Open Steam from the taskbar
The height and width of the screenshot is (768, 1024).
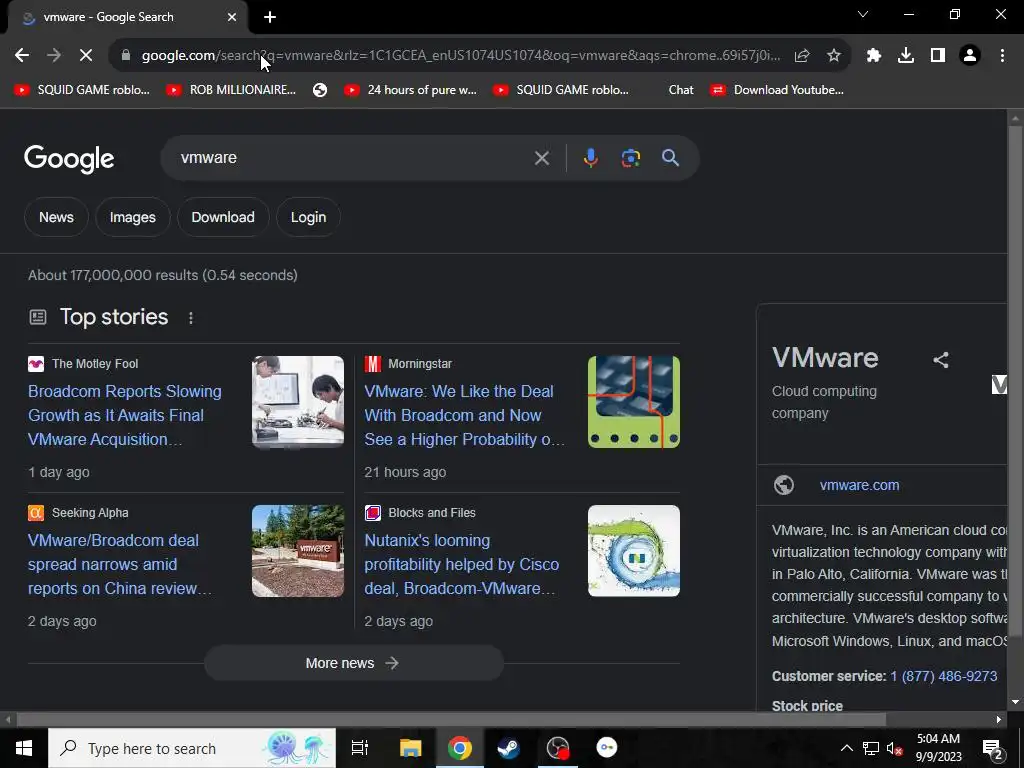(x=508, y=748)
